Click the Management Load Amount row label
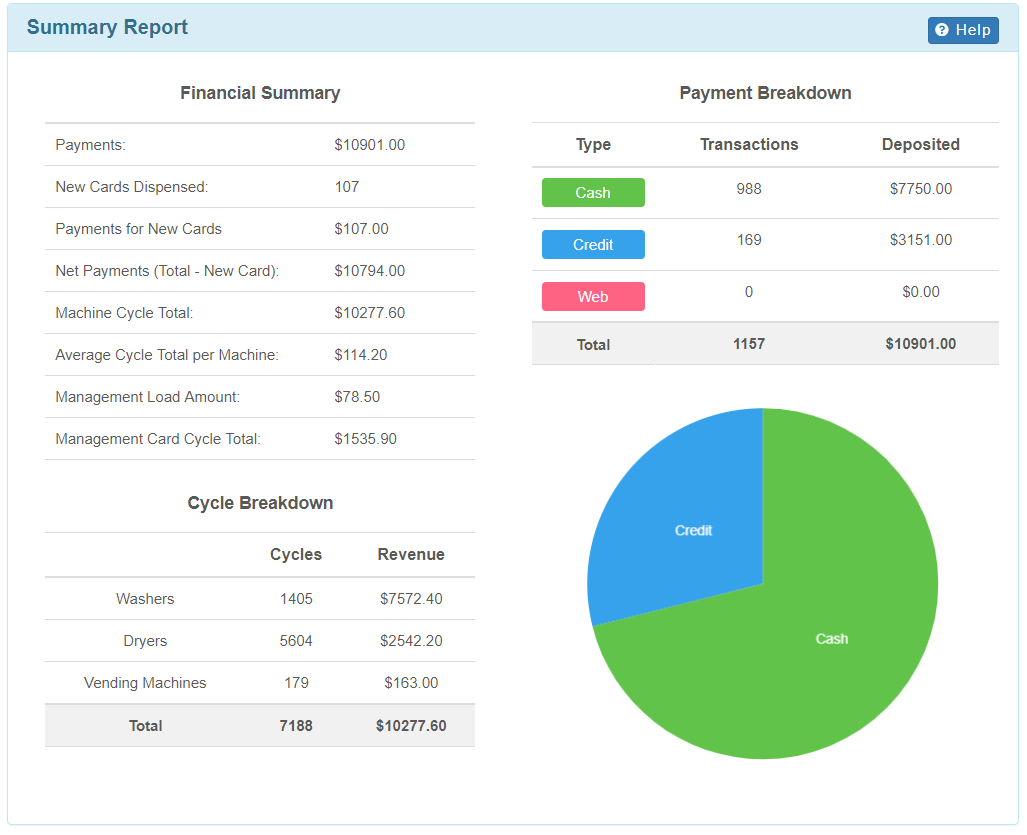 pos(147,397)
